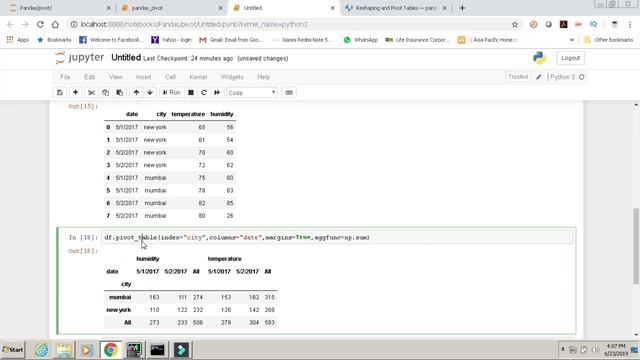Go to the browser home page
Viewport: 640px width, 360px height.
coord(55,24)
